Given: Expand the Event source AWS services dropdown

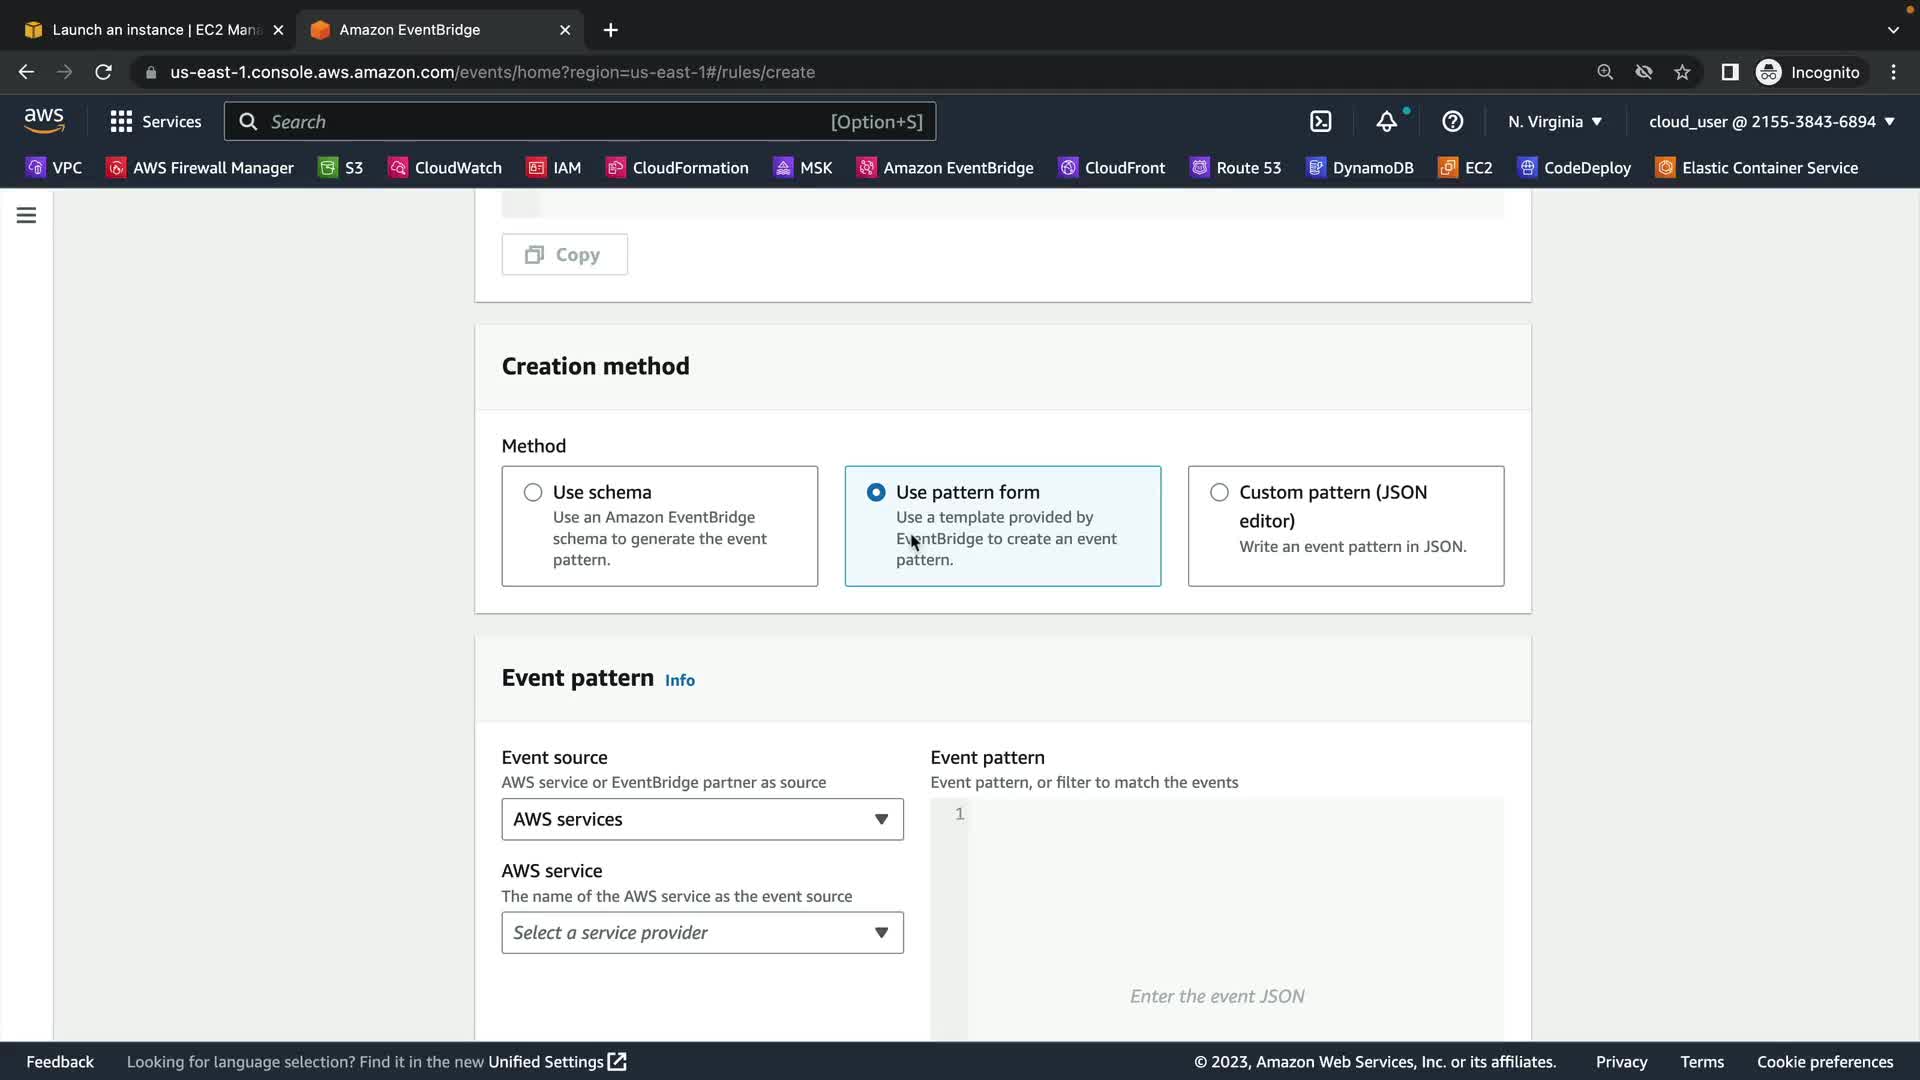Looking at the screenshot, I should point(702,819).
